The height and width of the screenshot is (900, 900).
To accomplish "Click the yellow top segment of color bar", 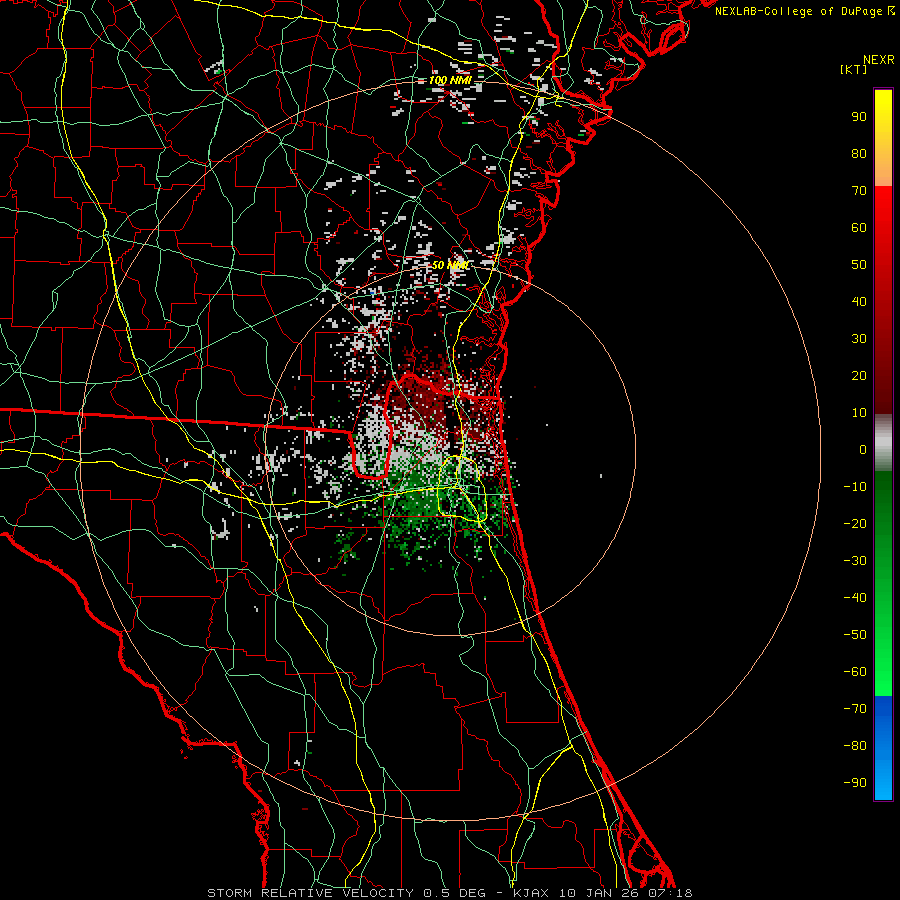I will (x=883, y=138).
